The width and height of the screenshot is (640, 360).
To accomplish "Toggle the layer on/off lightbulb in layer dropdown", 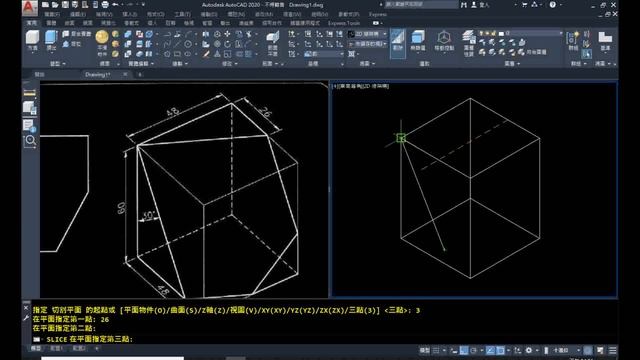I will (x=481, y=33).
